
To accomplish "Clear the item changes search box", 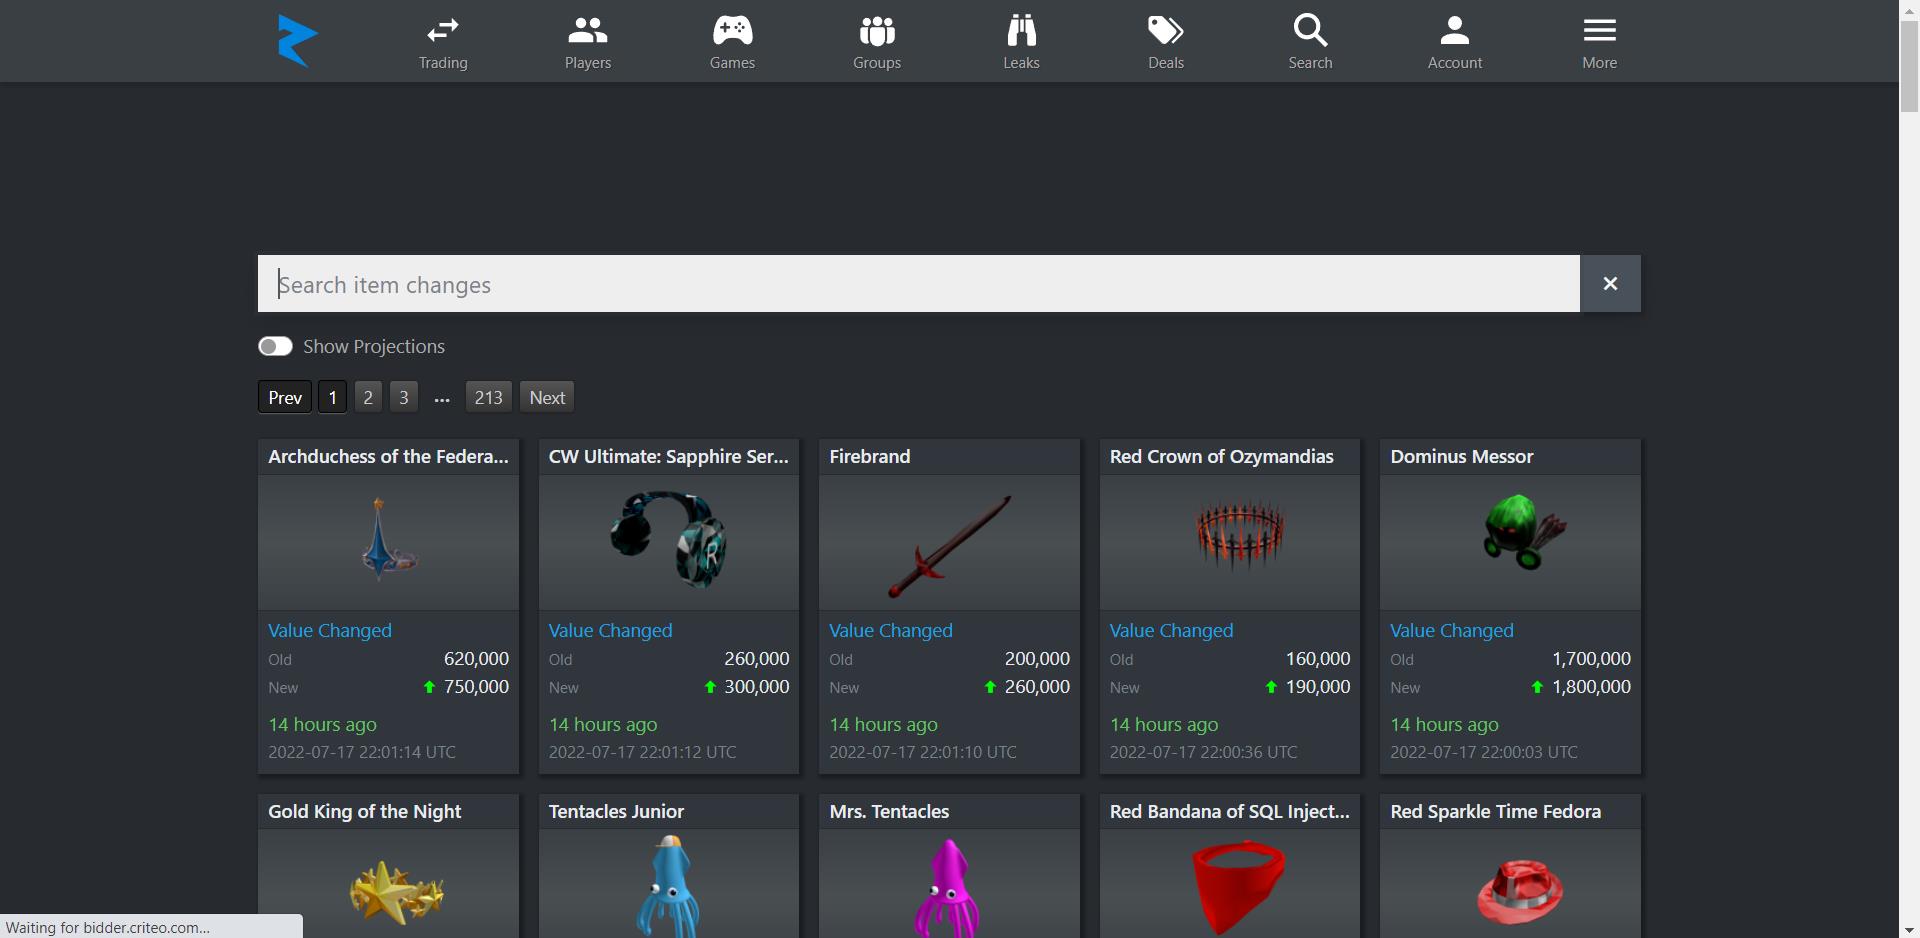I will click(x=1610, y=284).
